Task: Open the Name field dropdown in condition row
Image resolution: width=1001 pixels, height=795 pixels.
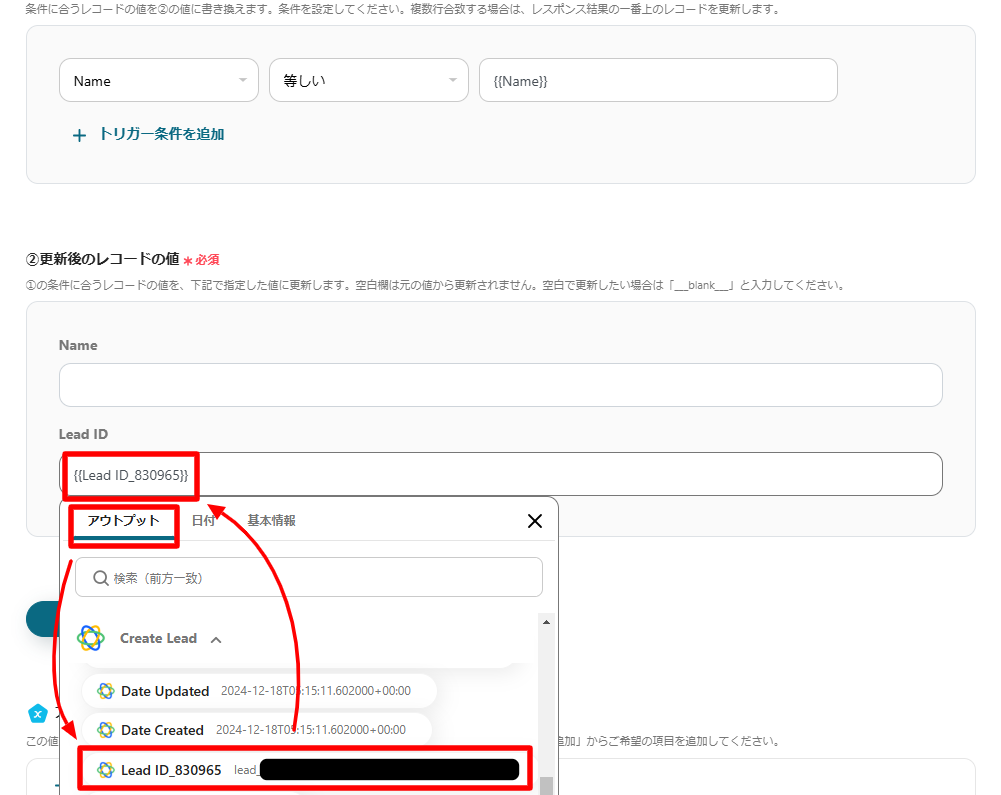Action: click(x=158, y=80)
